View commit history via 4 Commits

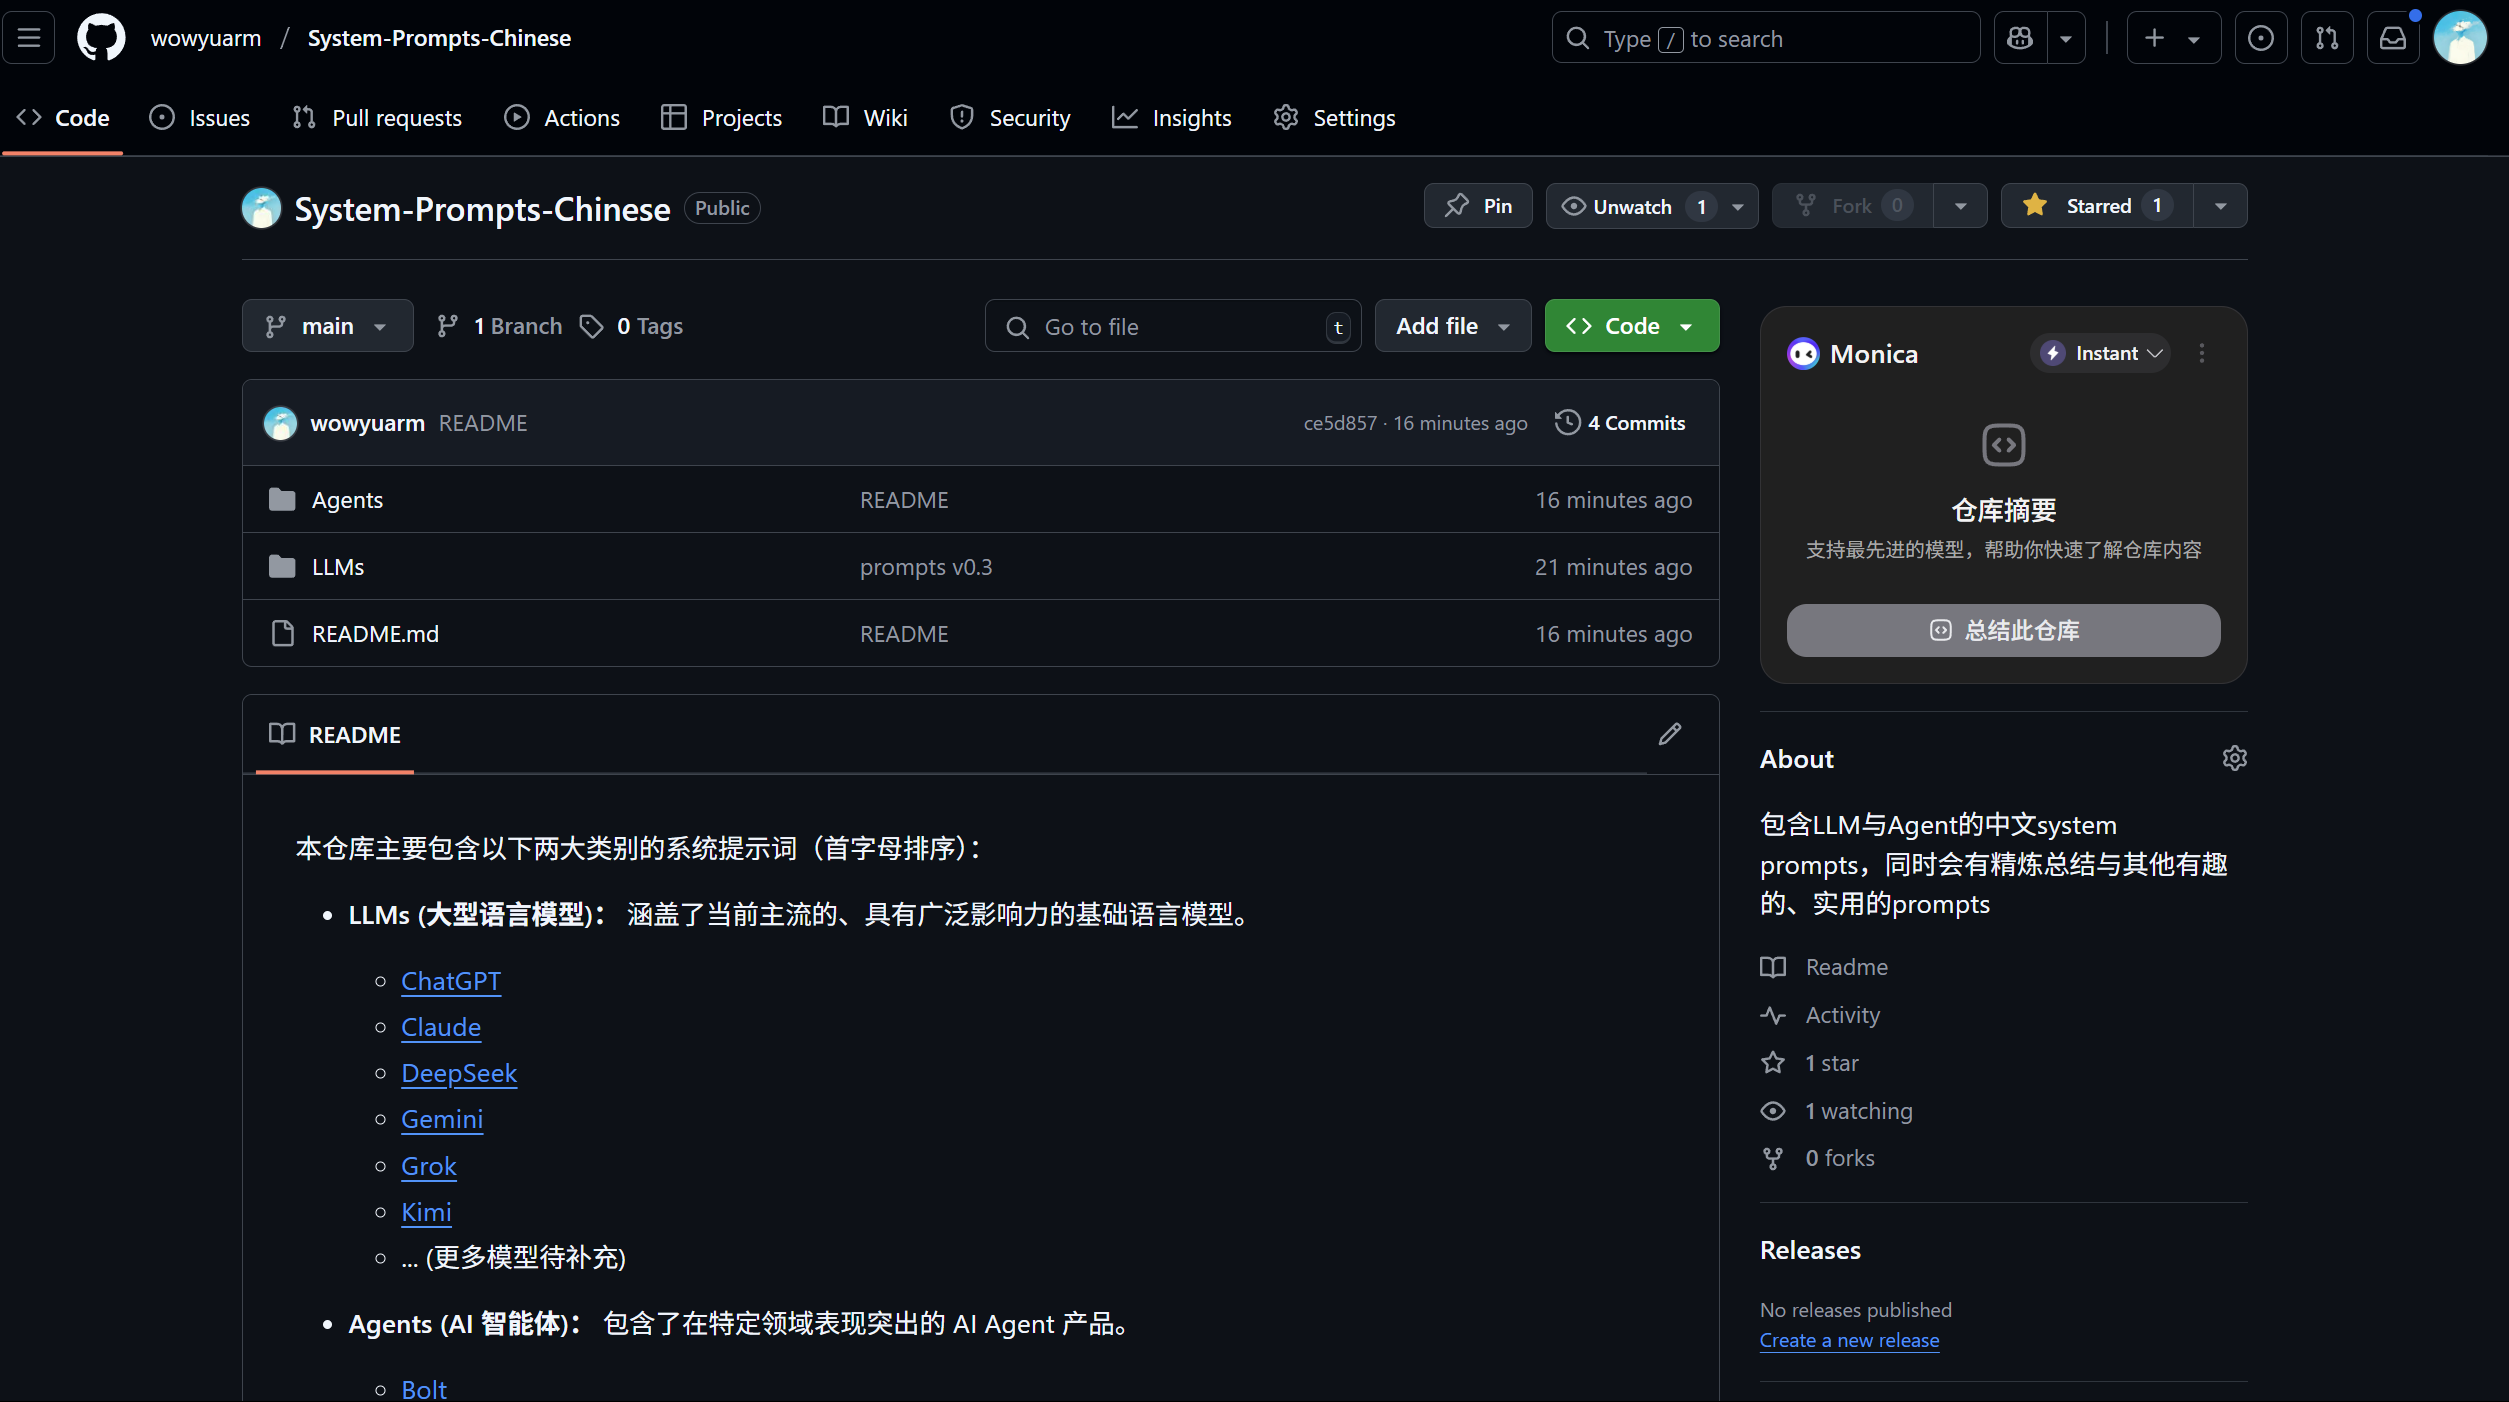(1621, 423)
